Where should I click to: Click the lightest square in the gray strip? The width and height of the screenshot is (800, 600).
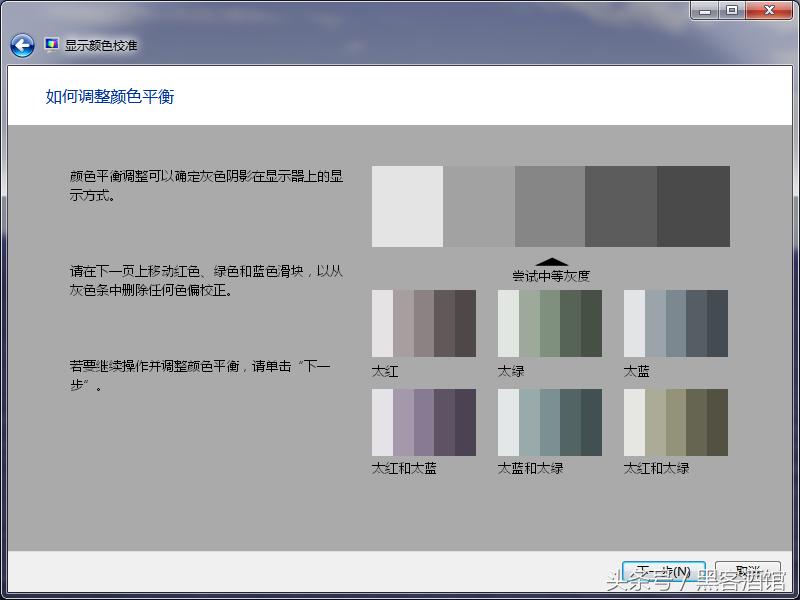pyautogui.click(x=406, y=205)
